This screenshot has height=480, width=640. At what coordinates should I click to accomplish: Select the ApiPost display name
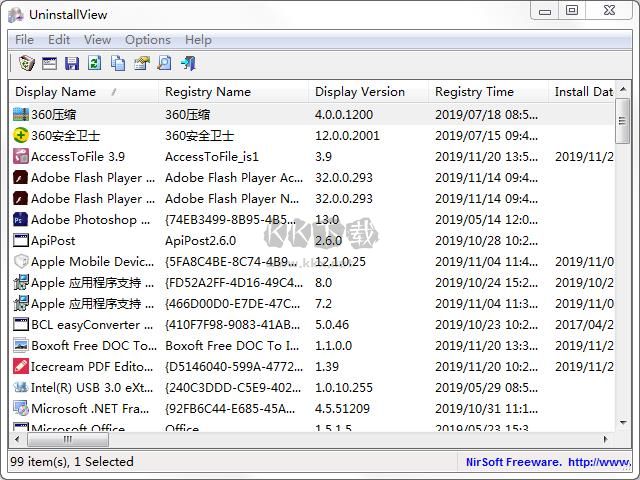53,240
